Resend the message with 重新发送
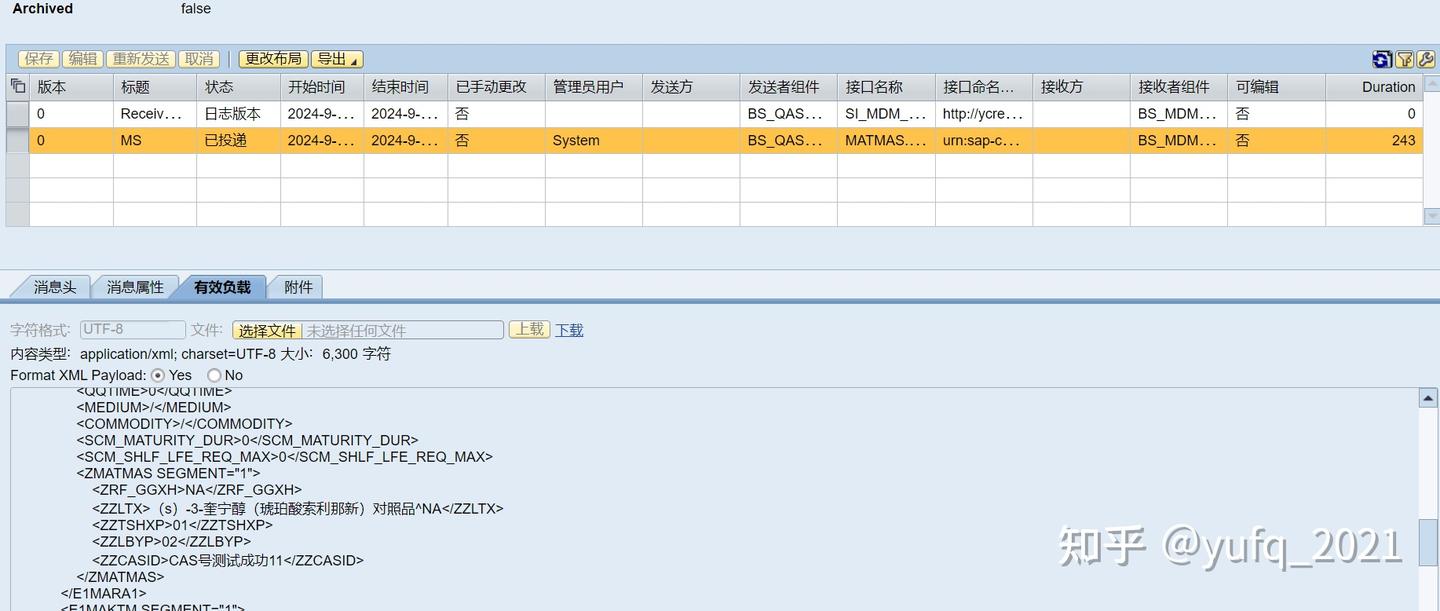This screenshot has height=611, width=1440. click(x=140, y=59)
